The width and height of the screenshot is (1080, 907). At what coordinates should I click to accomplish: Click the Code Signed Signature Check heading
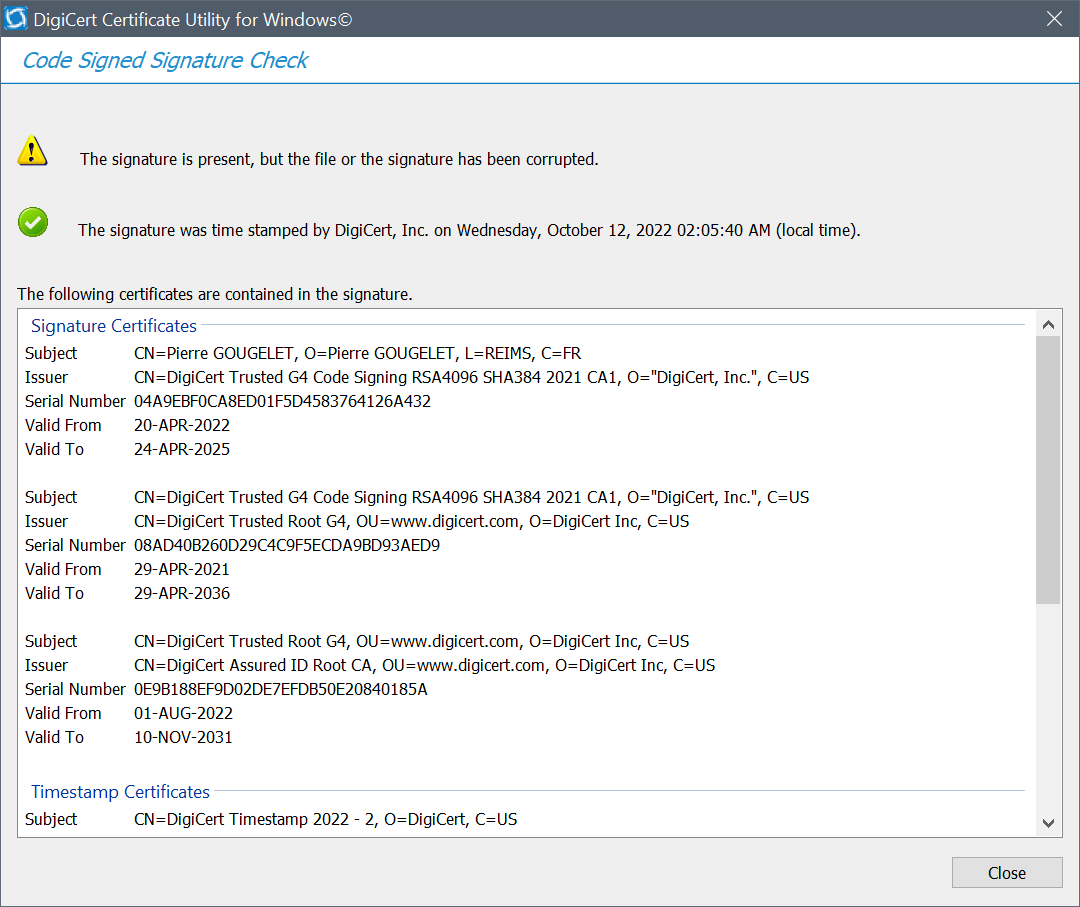[x=165, y=60]
